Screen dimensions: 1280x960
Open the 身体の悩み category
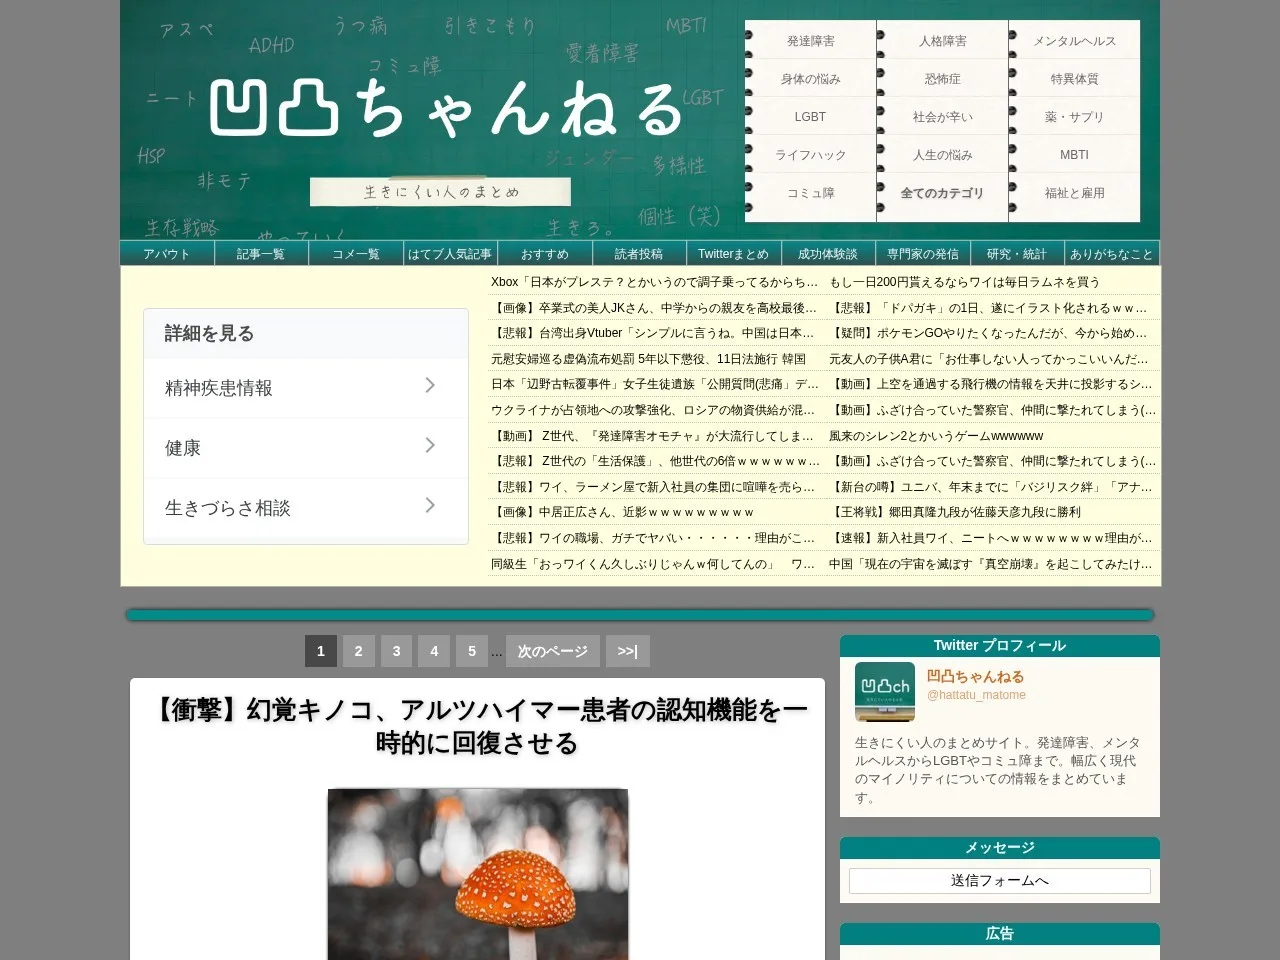click(811, 79)
